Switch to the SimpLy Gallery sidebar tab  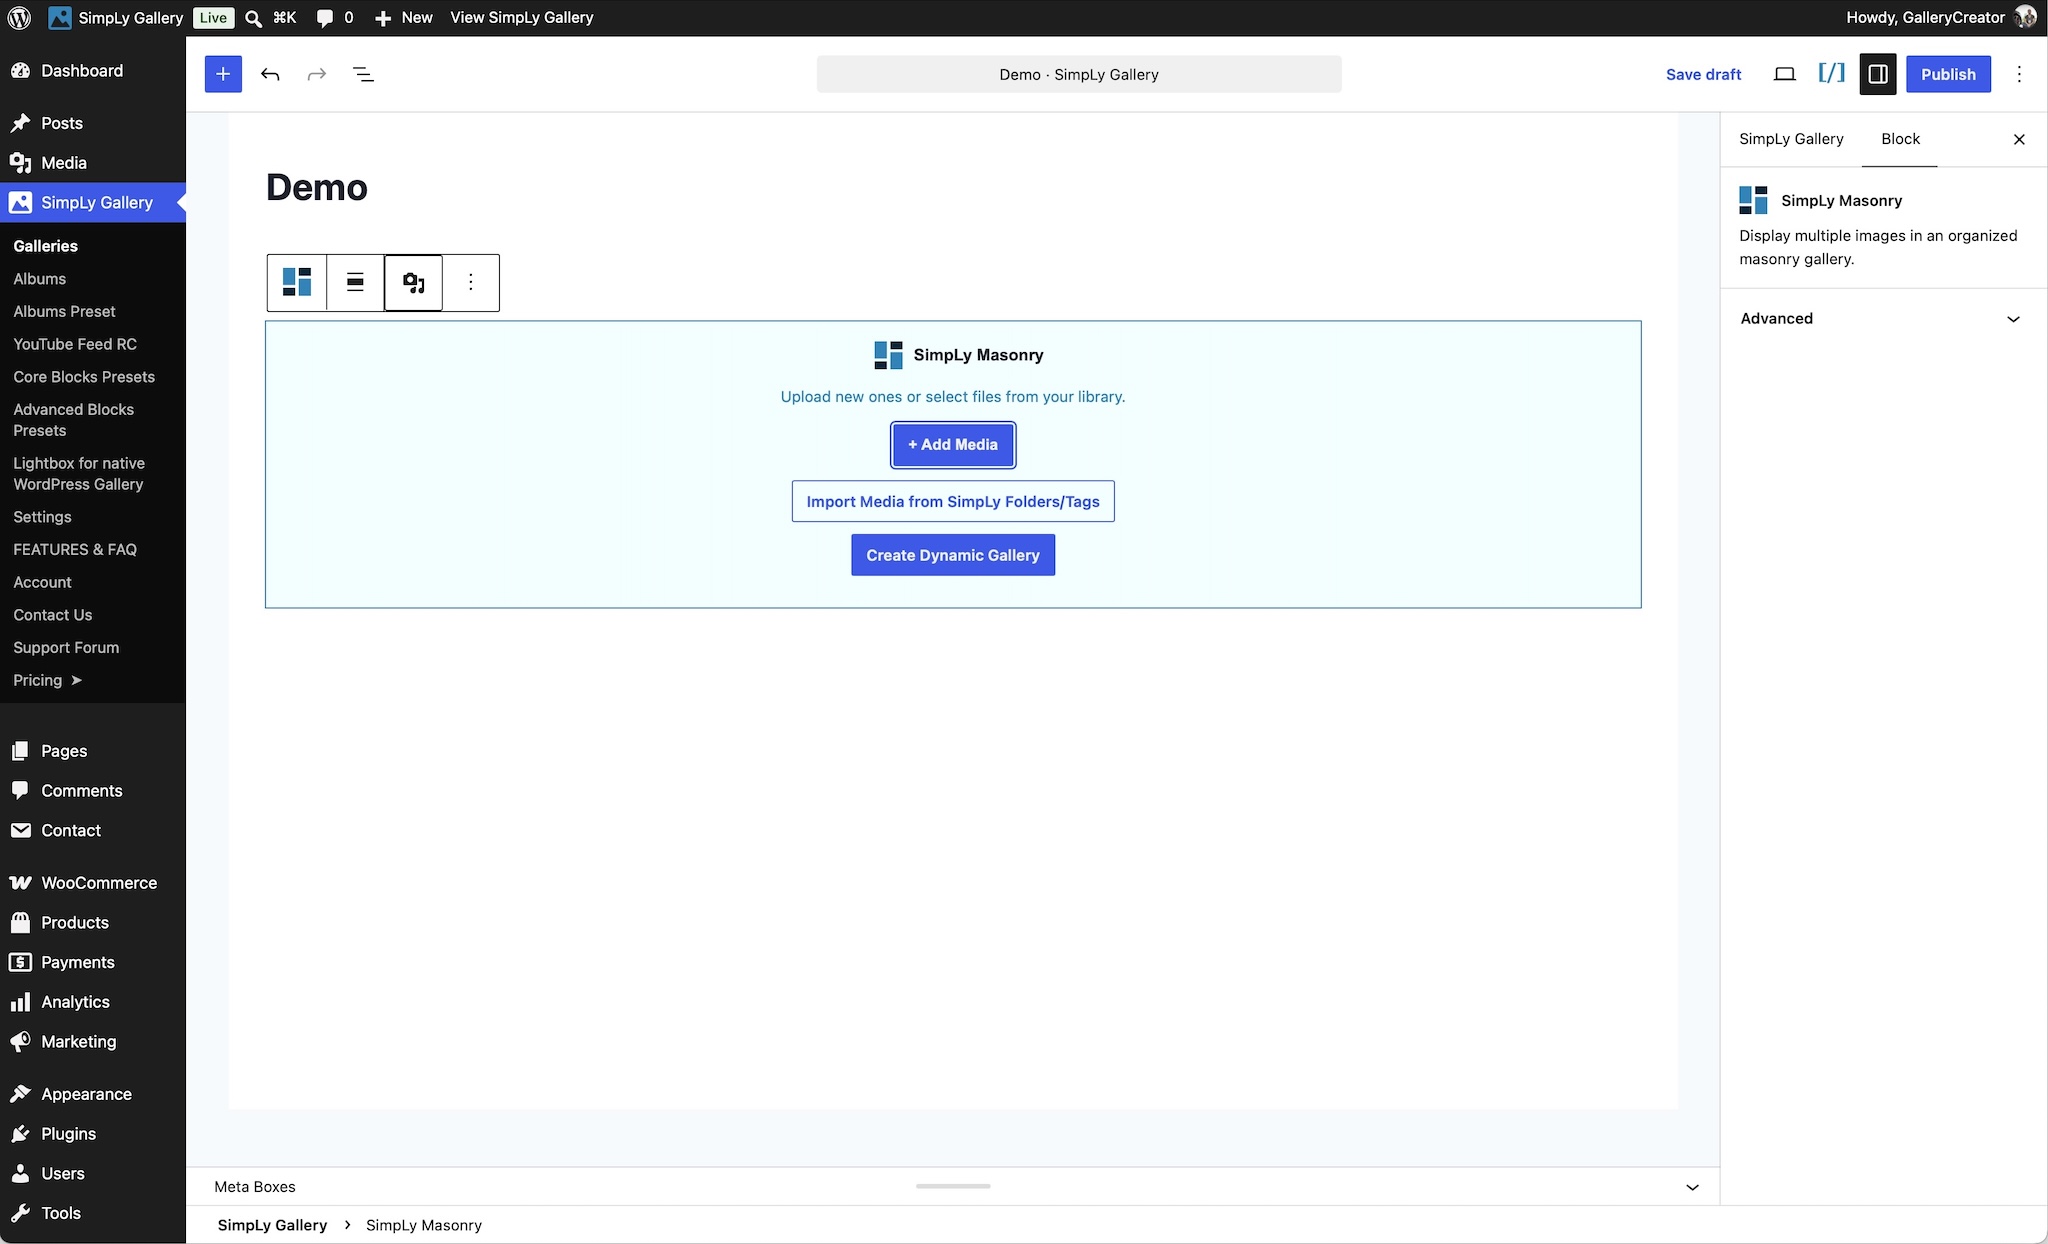tap(1791, 139)
